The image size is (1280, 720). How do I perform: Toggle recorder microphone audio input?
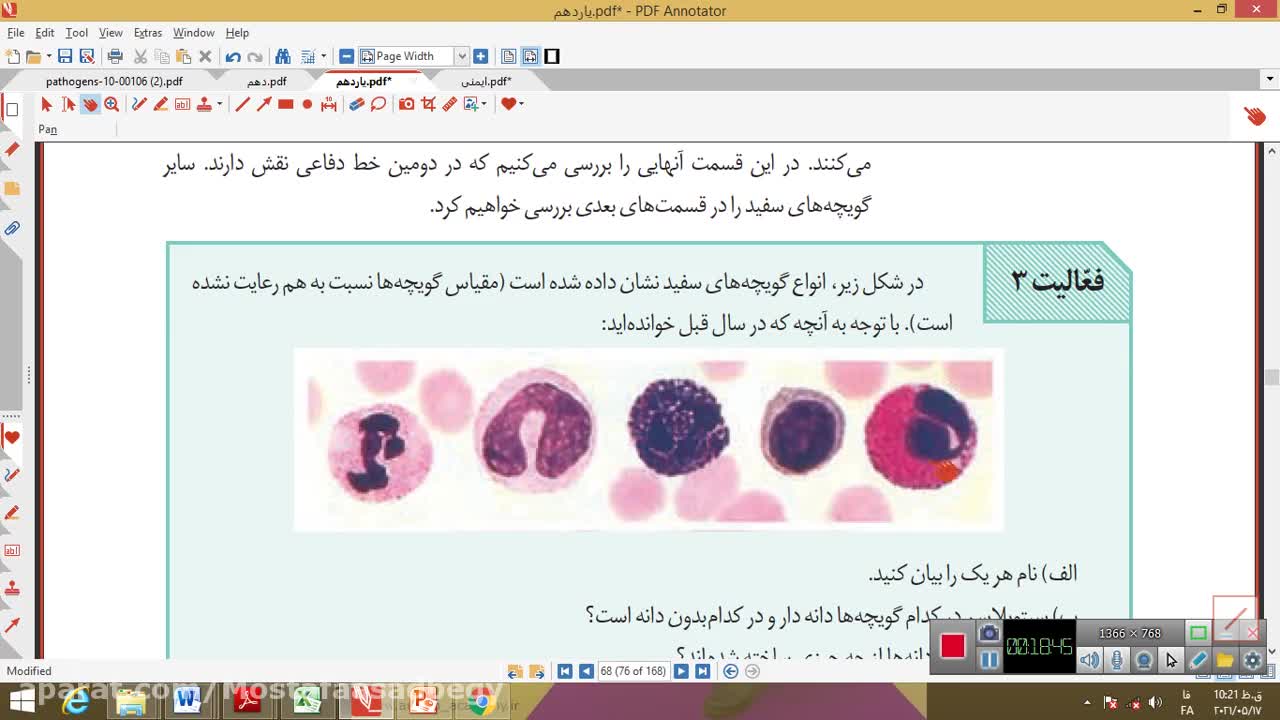(x=1117, y=660)
